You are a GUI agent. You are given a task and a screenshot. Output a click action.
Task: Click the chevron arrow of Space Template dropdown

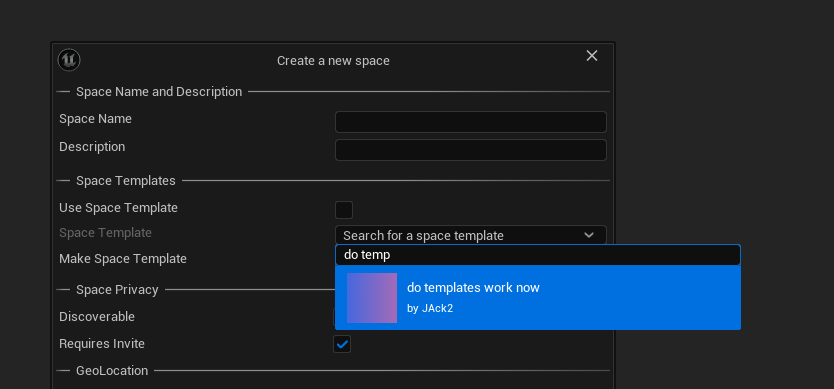click(589, 235)
